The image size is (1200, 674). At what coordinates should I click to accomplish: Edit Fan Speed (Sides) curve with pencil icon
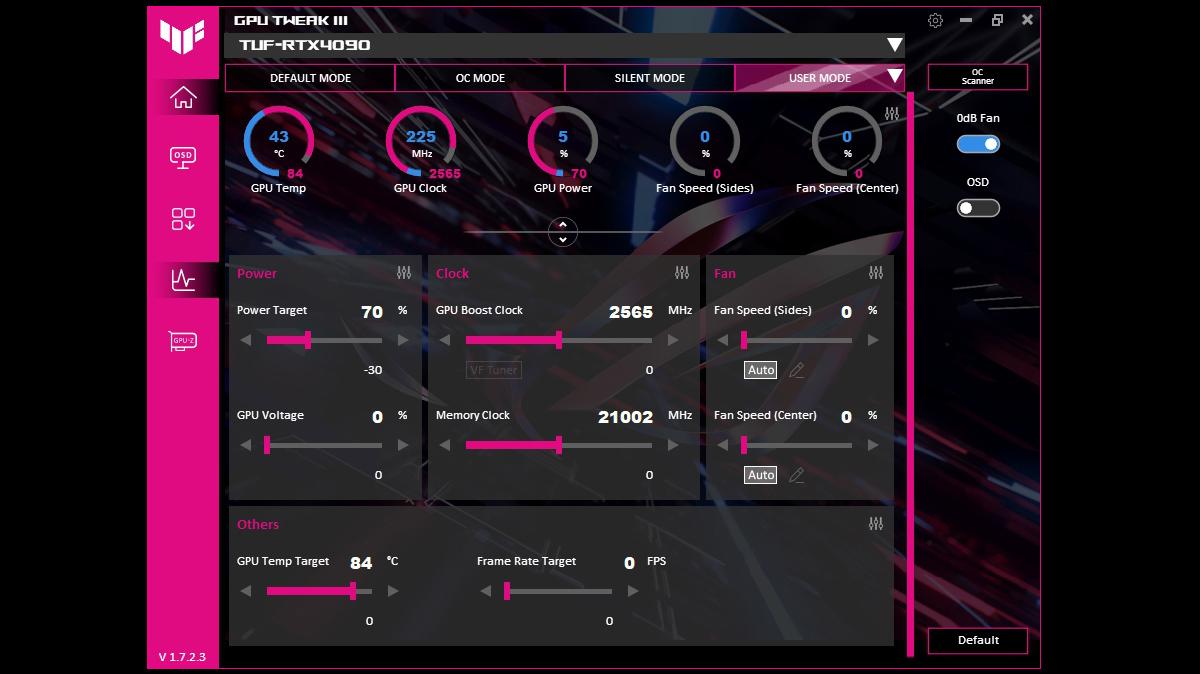(x=796, y=370)
